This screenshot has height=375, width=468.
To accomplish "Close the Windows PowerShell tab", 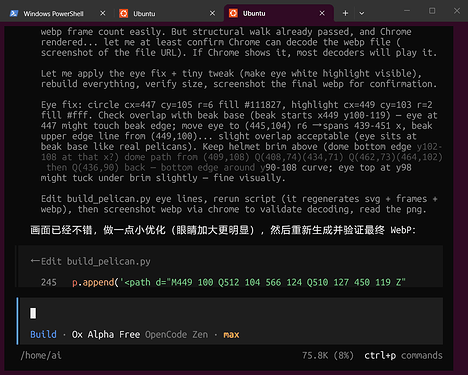I will pos(103,13).
